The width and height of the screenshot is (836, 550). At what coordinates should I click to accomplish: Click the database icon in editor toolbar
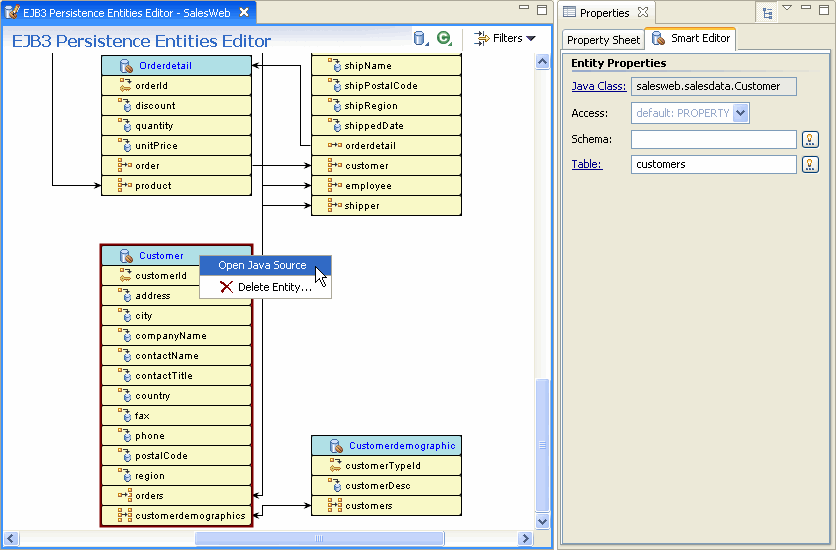pyautogui.click(x=420, y=38)
